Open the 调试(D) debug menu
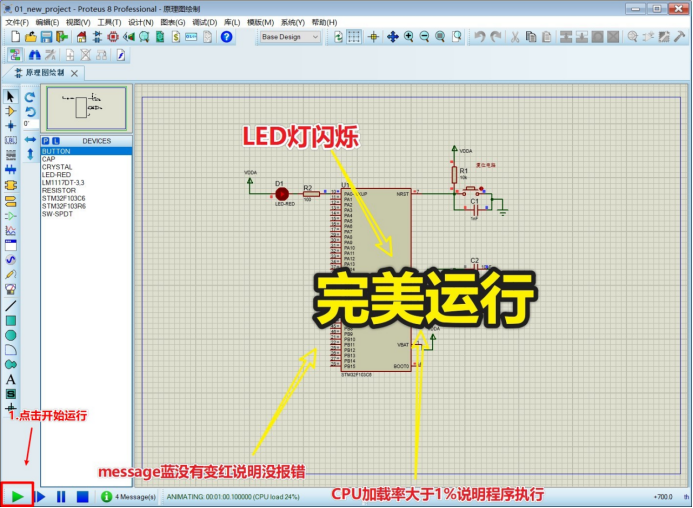The height and width of the screenshot is (508, 693). (x=205, y=22)
